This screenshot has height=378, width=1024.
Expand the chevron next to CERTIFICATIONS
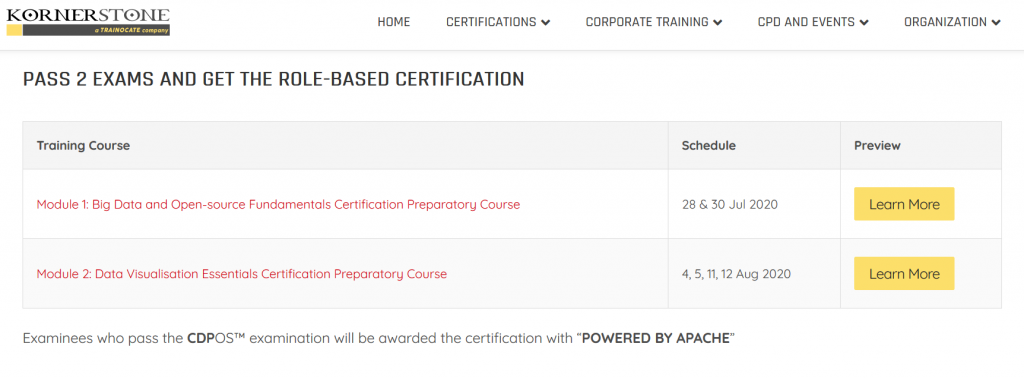(545, 23)
